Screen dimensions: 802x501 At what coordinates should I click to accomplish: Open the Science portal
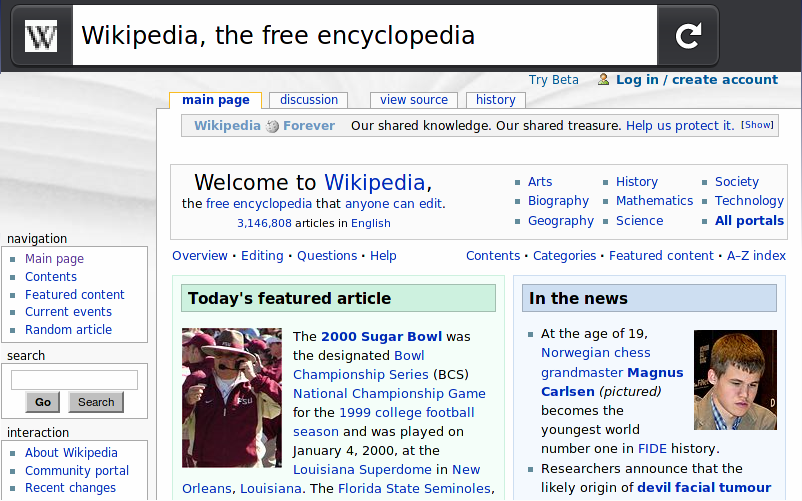639,221
